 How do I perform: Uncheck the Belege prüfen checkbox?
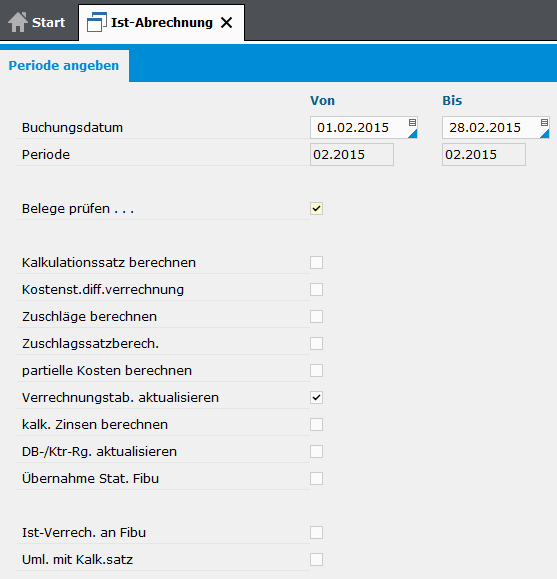317,209
